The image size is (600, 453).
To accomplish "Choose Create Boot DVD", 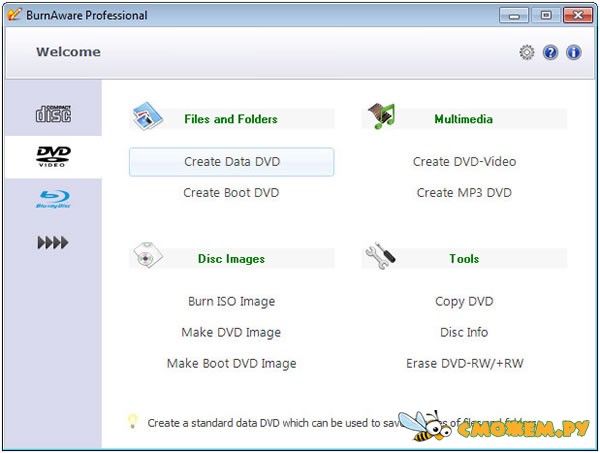I will click(x=231, y=193).
